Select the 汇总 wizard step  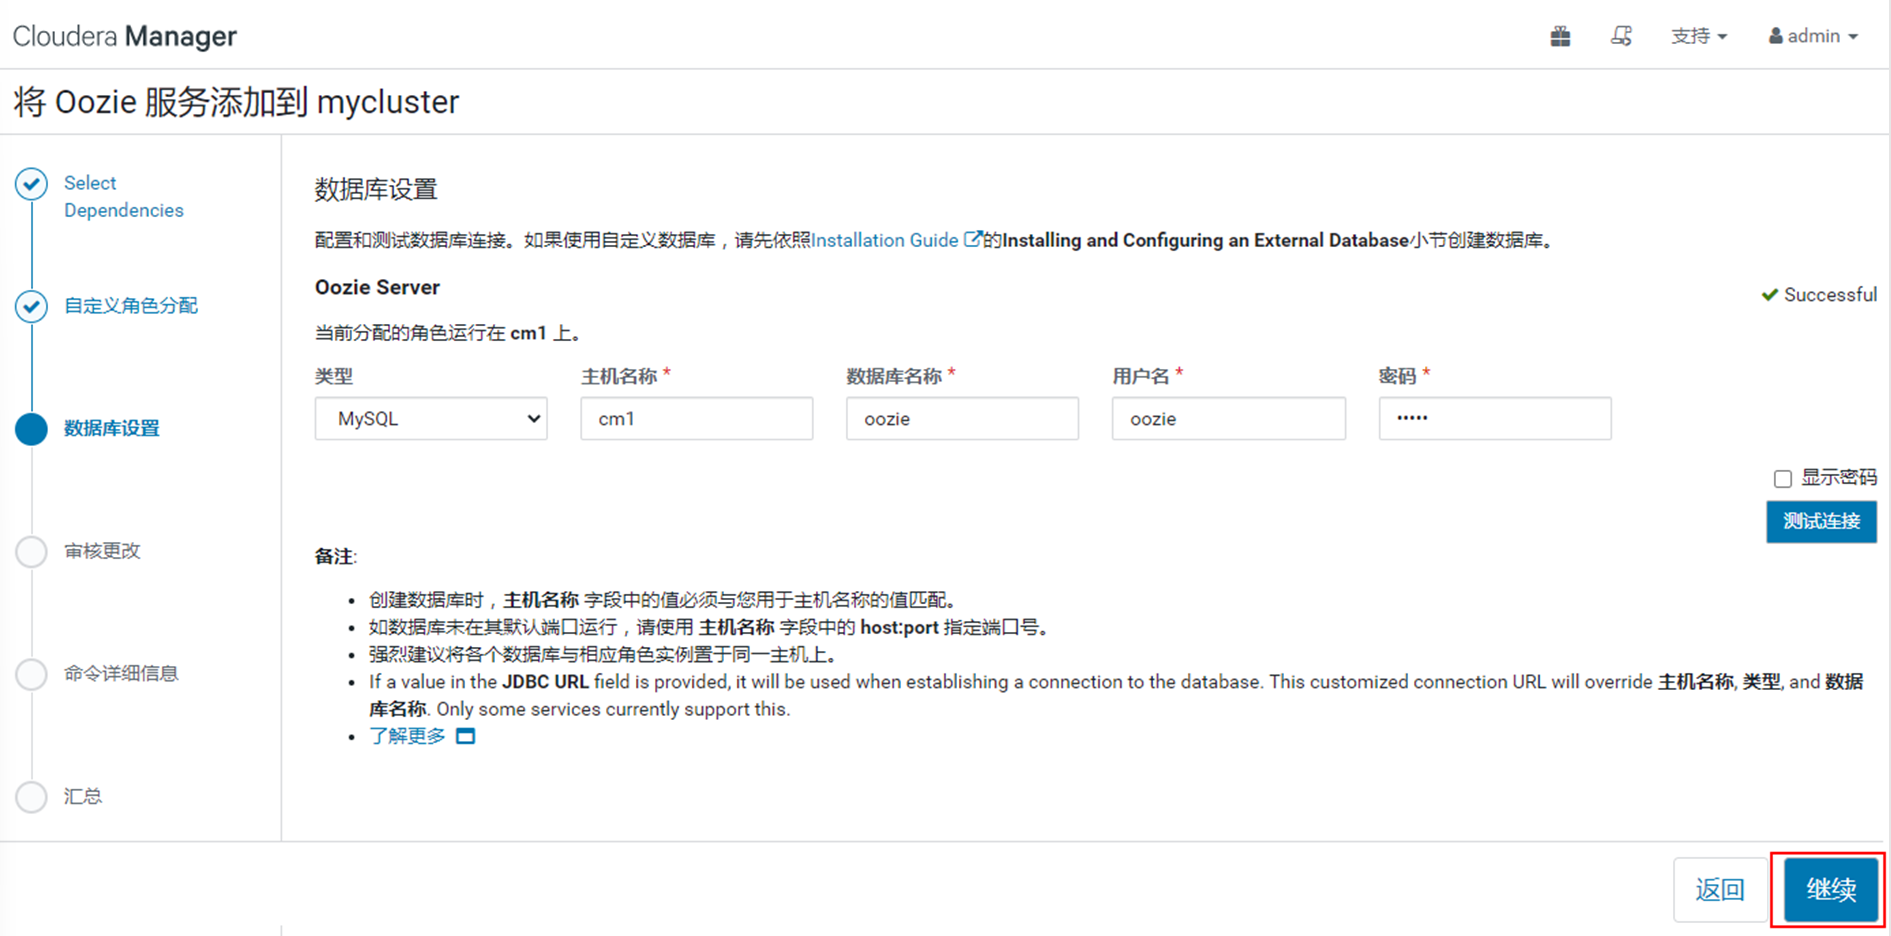click(x=83, y=797)
